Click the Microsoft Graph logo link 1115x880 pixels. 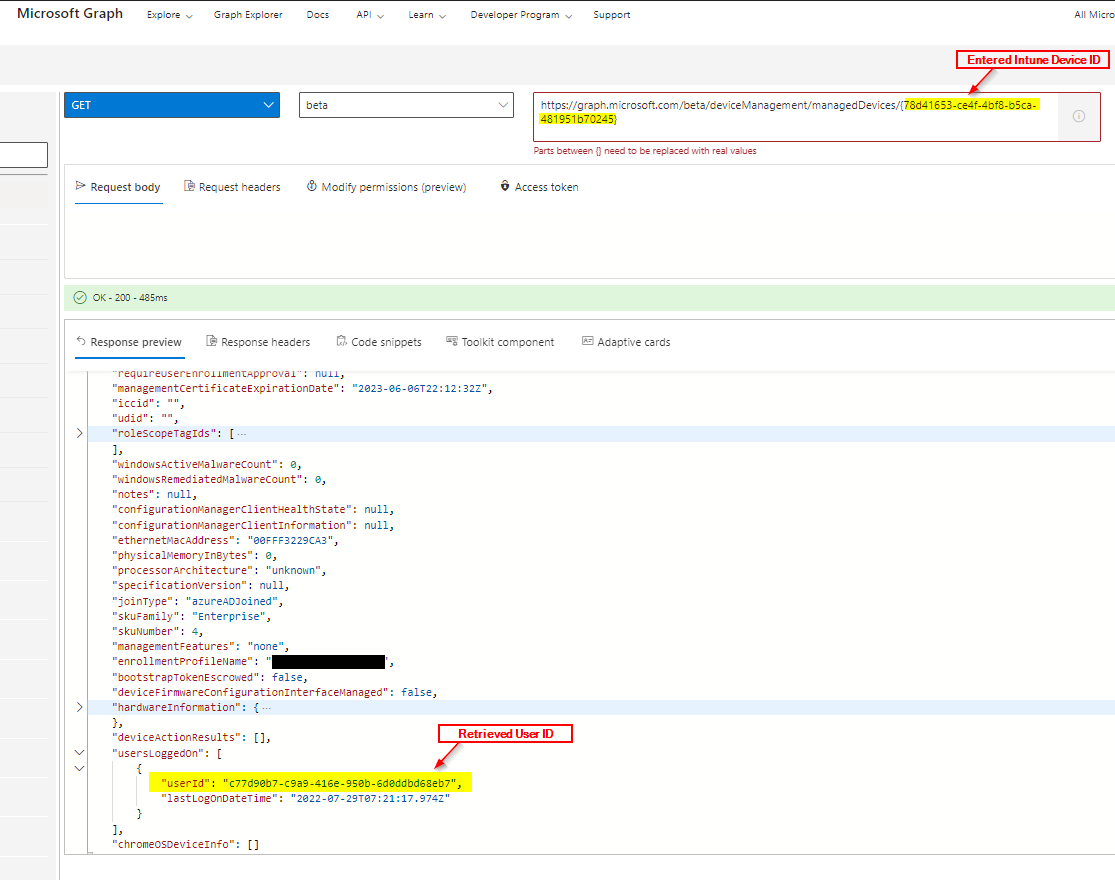70,14
